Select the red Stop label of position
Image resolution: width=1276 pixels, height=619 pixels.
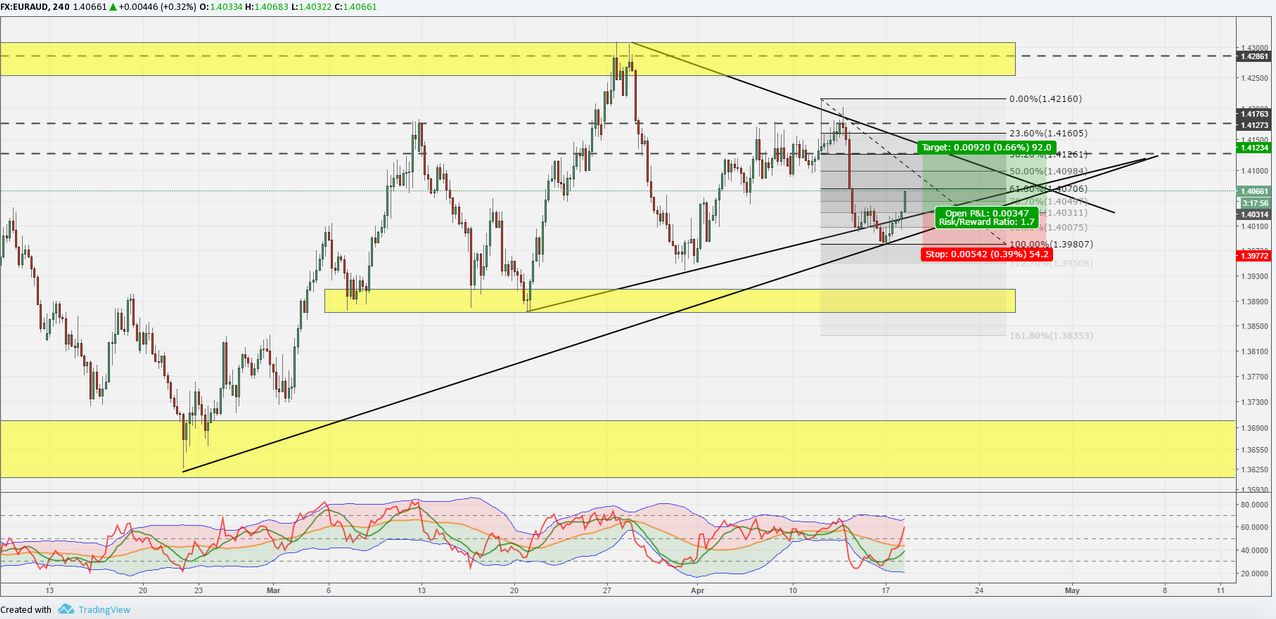(x=986, y=254)
